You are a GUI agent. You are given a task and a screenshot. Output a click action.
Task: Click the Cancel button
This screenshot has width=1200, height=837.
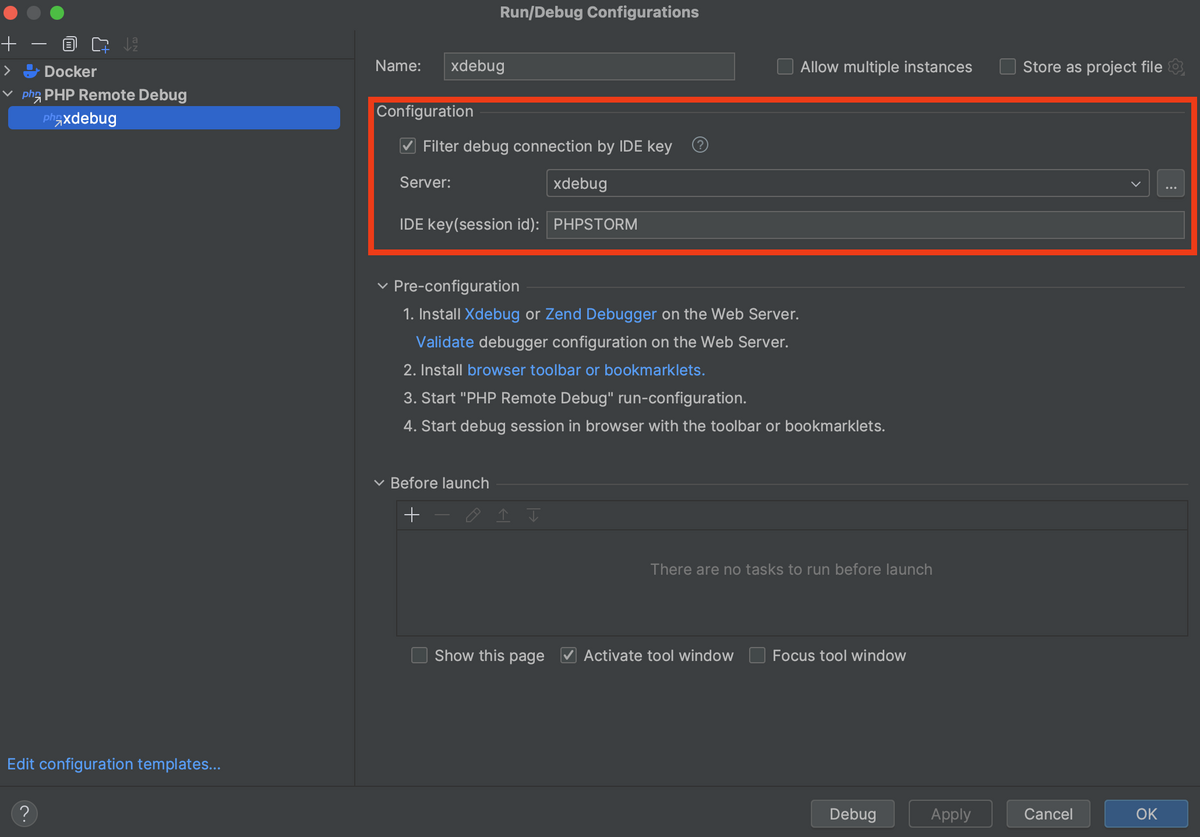tap(1048, 814)
